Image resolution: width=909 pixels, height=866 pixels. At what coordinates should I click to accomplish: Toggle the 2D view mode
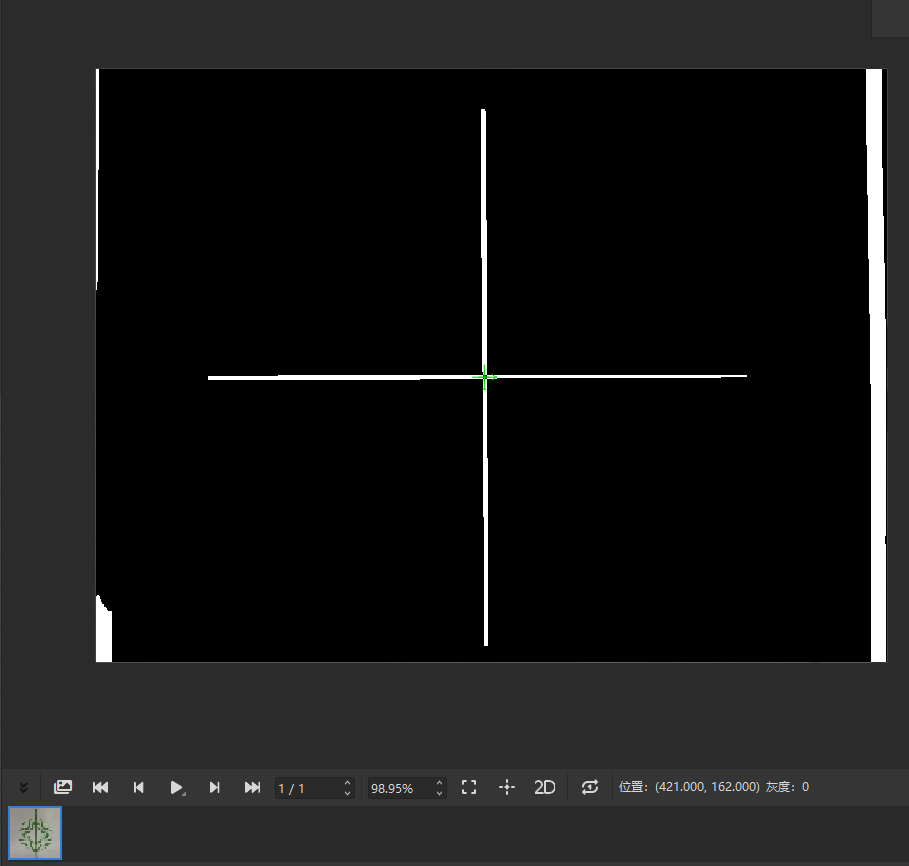tap(545, 788)
